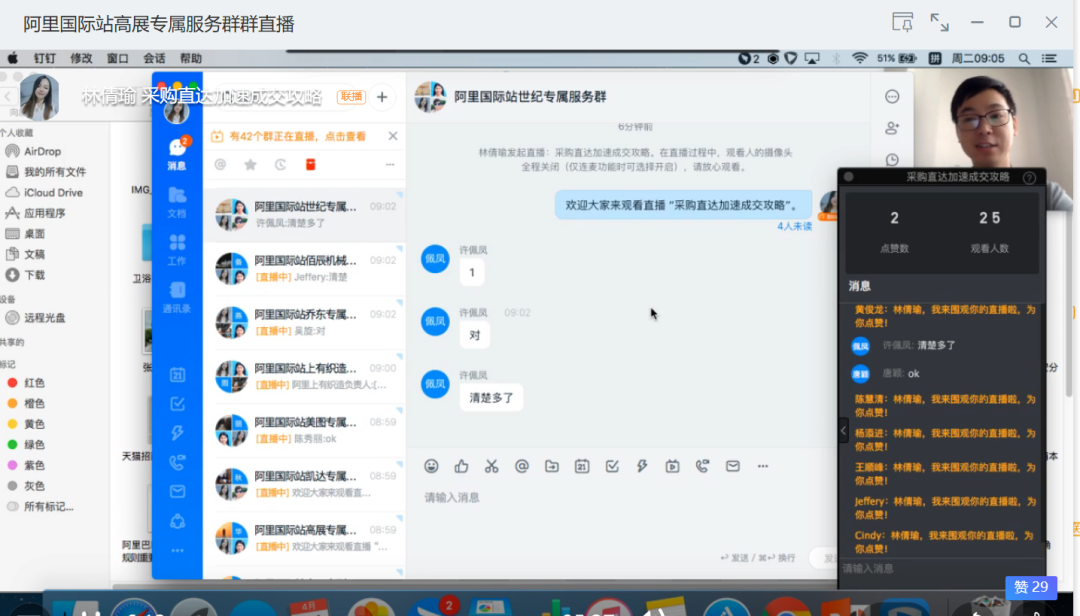1080x616 pixels.
Task: Open the calendar icon in DingTalk sidebar
Action: [177, 375]
